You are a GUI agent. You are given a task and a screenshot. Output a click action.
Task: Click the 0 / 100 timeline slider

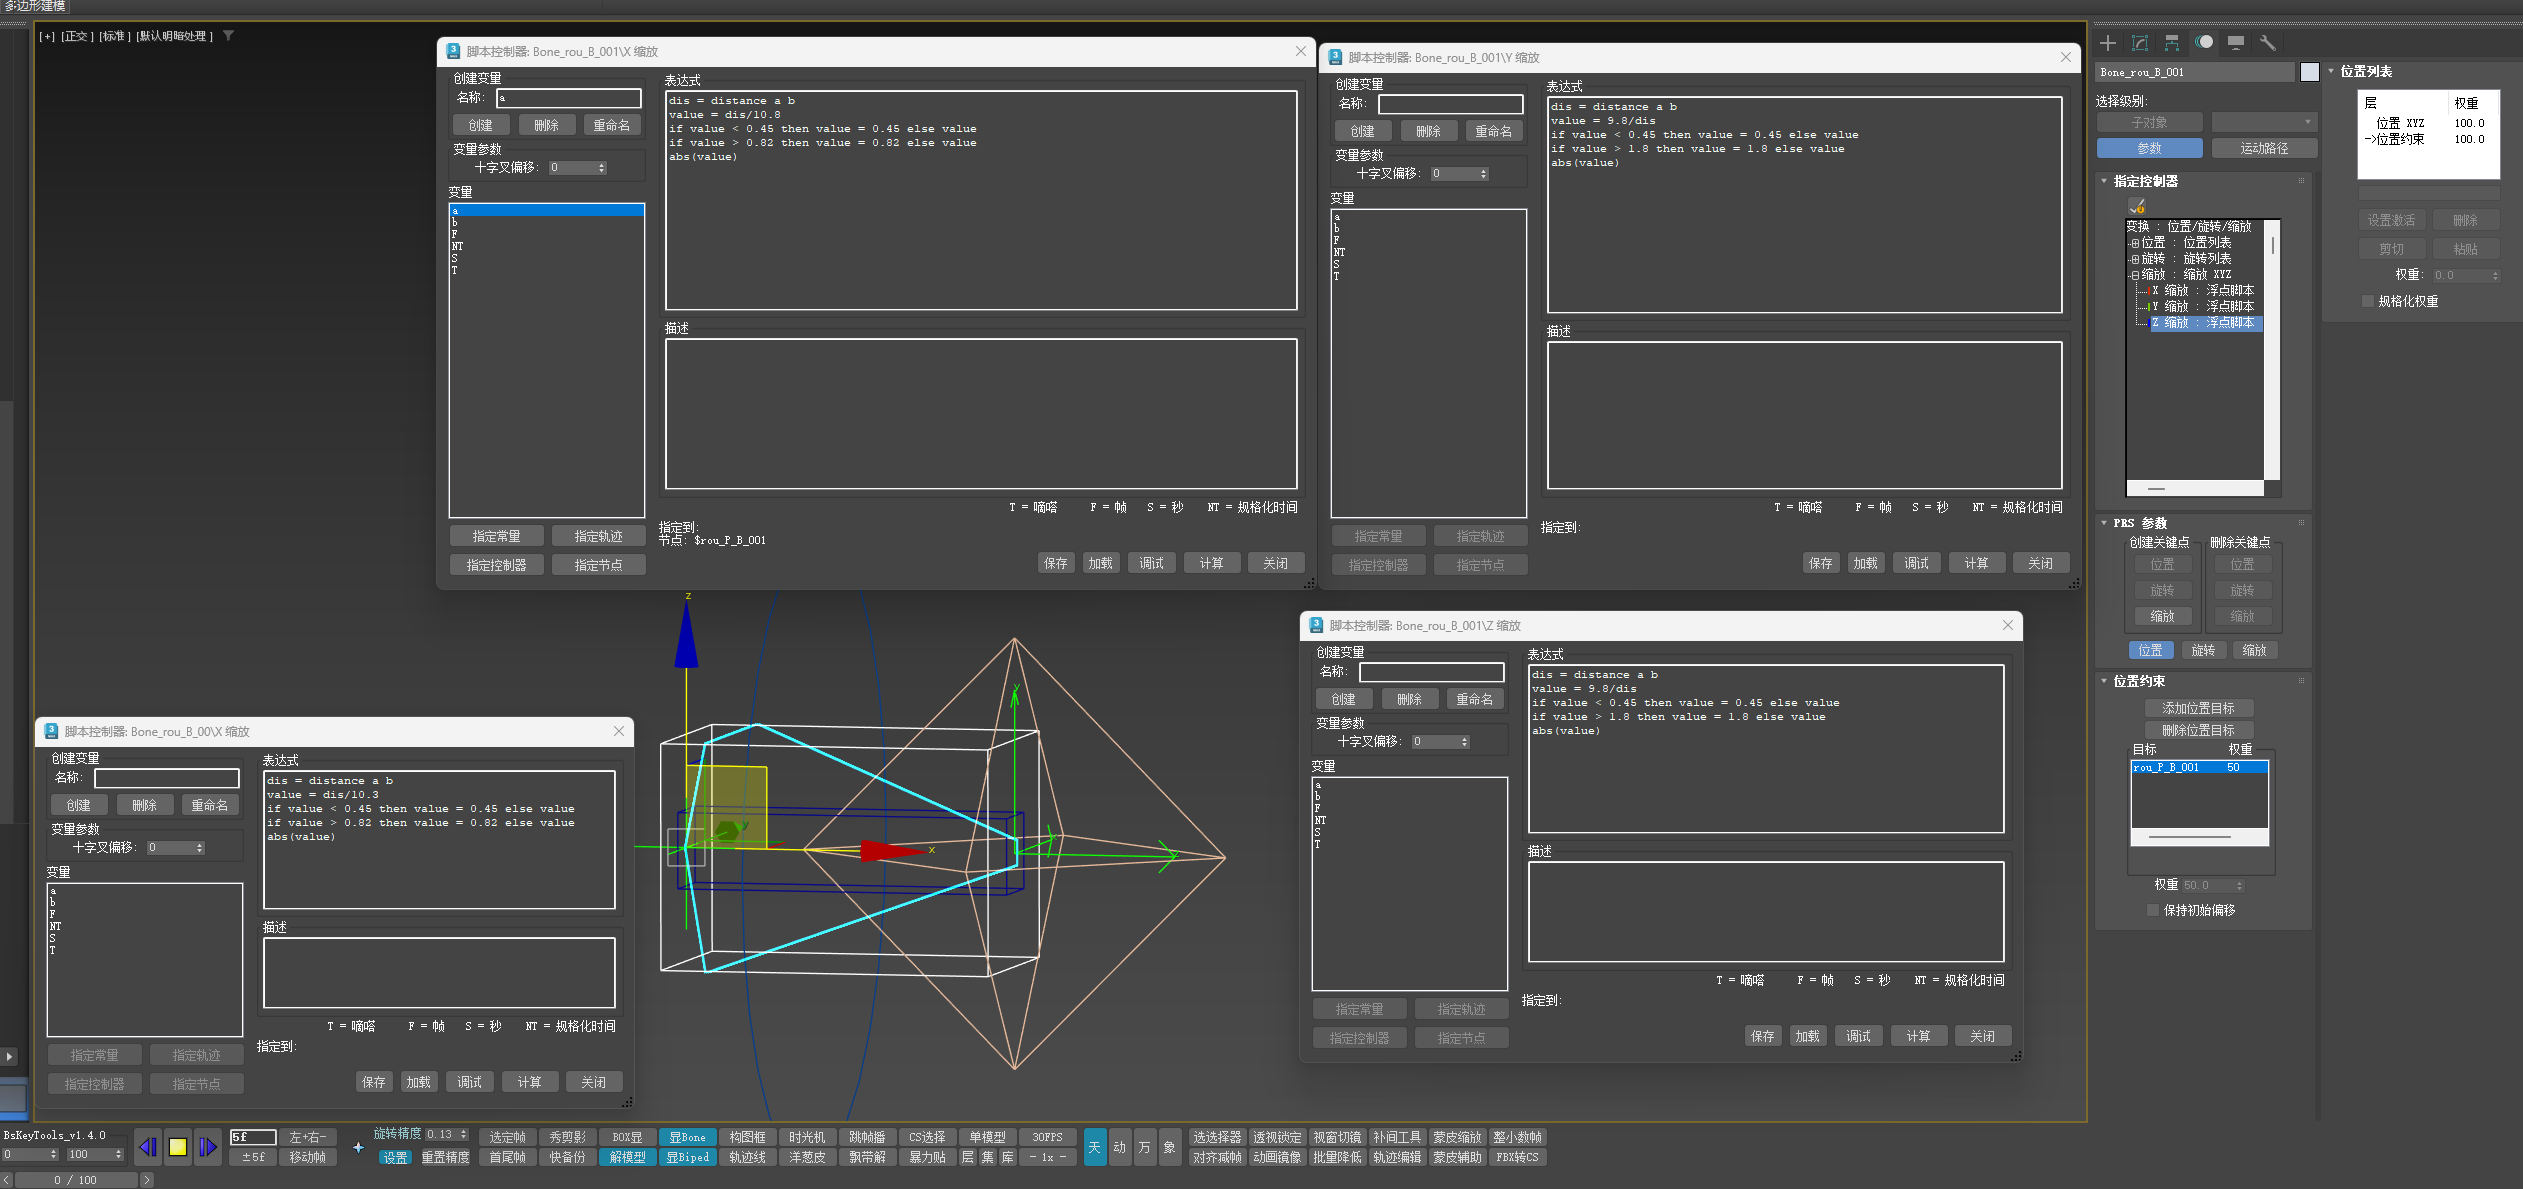click(x=76, y=1181)
